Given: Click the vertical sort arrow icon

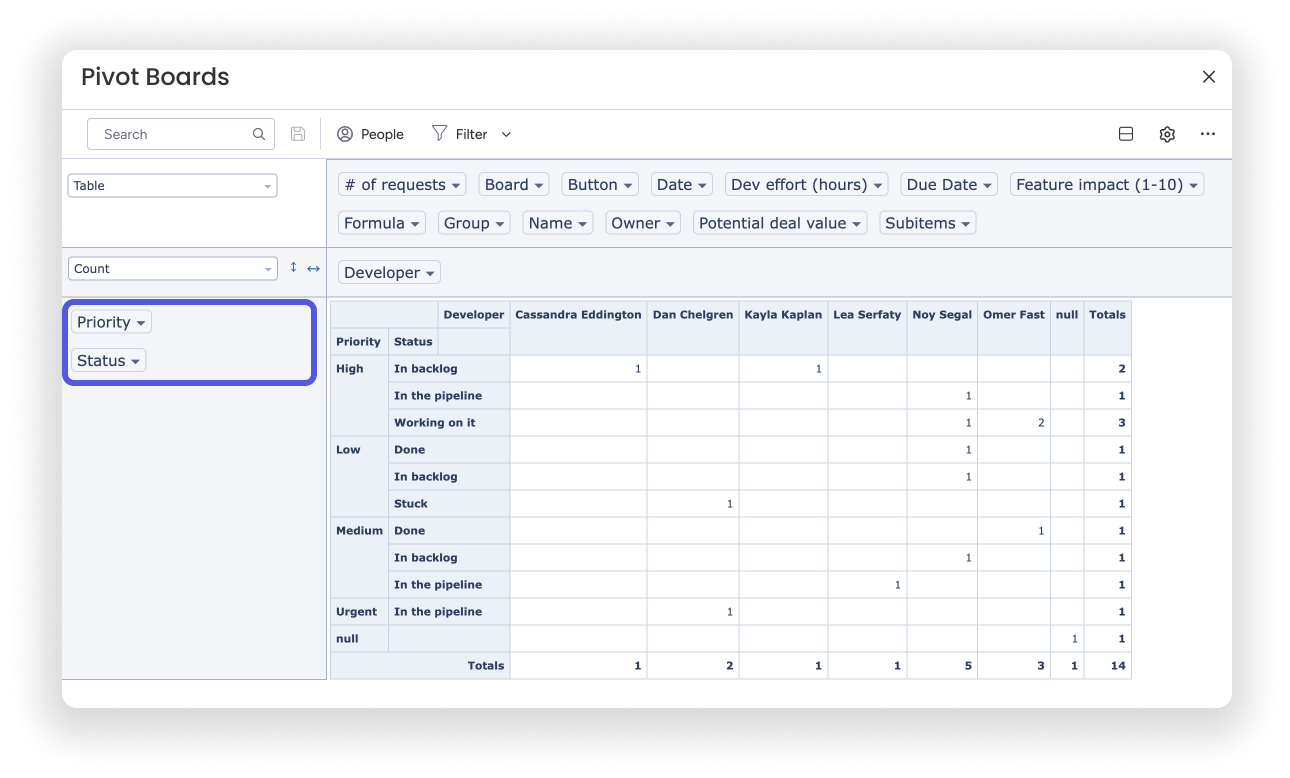Looking at the screenshot, I should pyautogui.click(x=293, y=268).
